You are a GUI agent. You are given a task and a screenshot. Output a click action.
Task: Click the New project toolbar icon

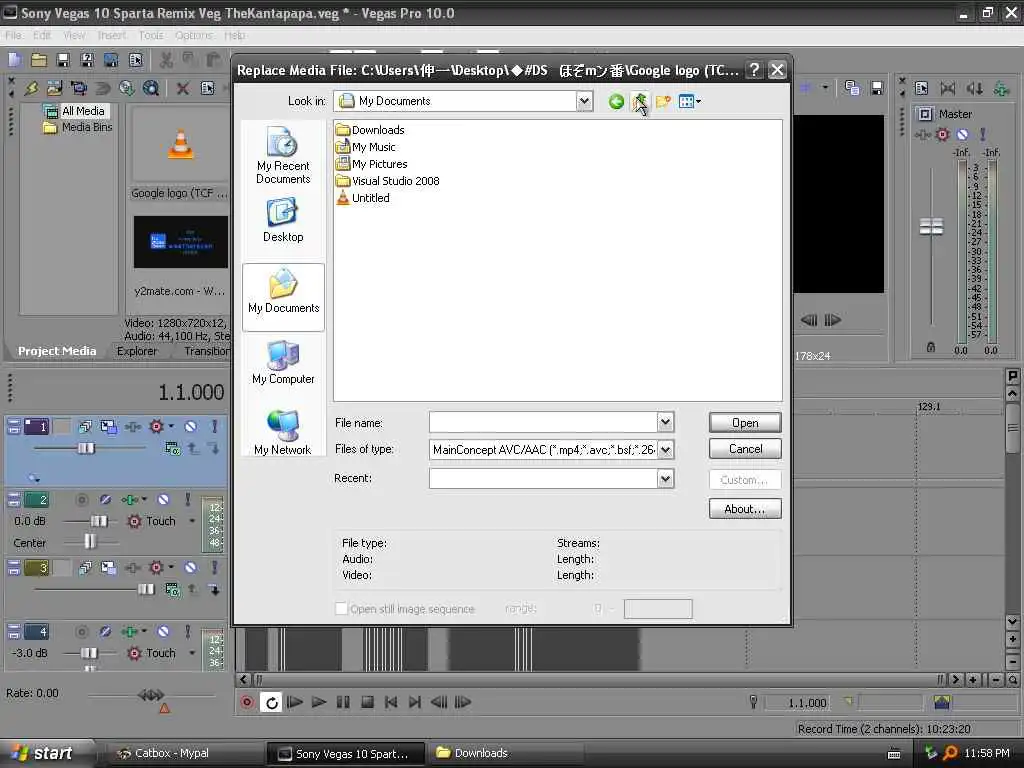click(x=14, y=61)
